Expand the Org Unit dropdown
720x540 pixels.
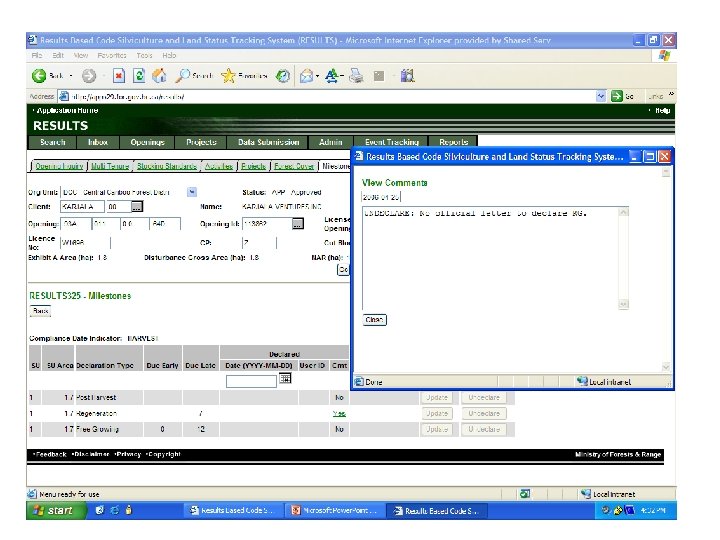click(x=192, y=192)
